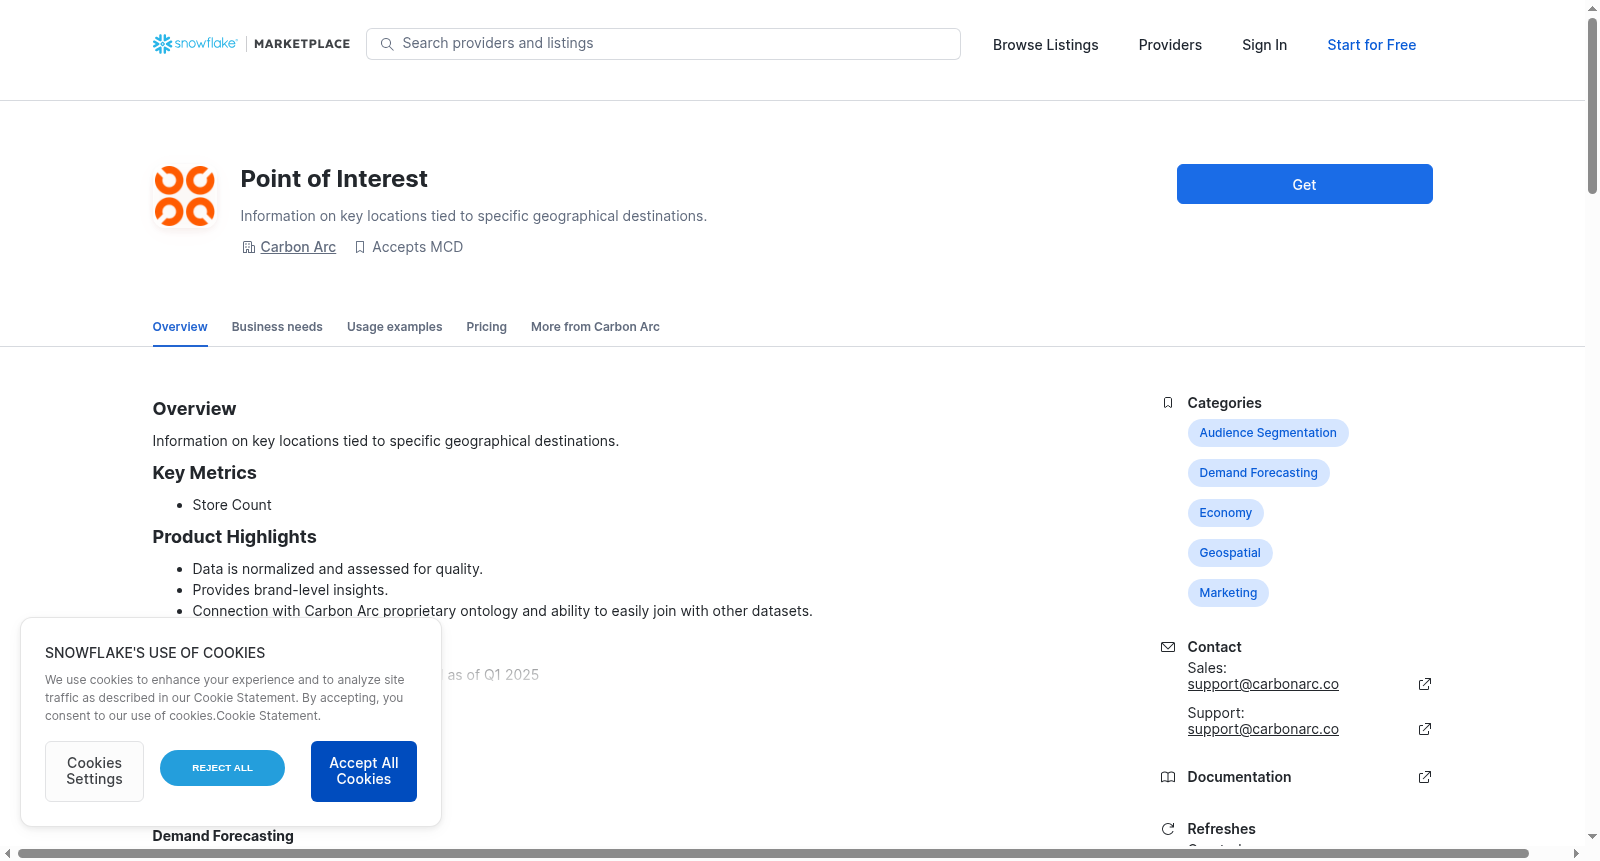This screenshot has width=1600, height=861.
Task: Open Cookies Settings in the cookie banner
Action: click(x=94, y=771)
